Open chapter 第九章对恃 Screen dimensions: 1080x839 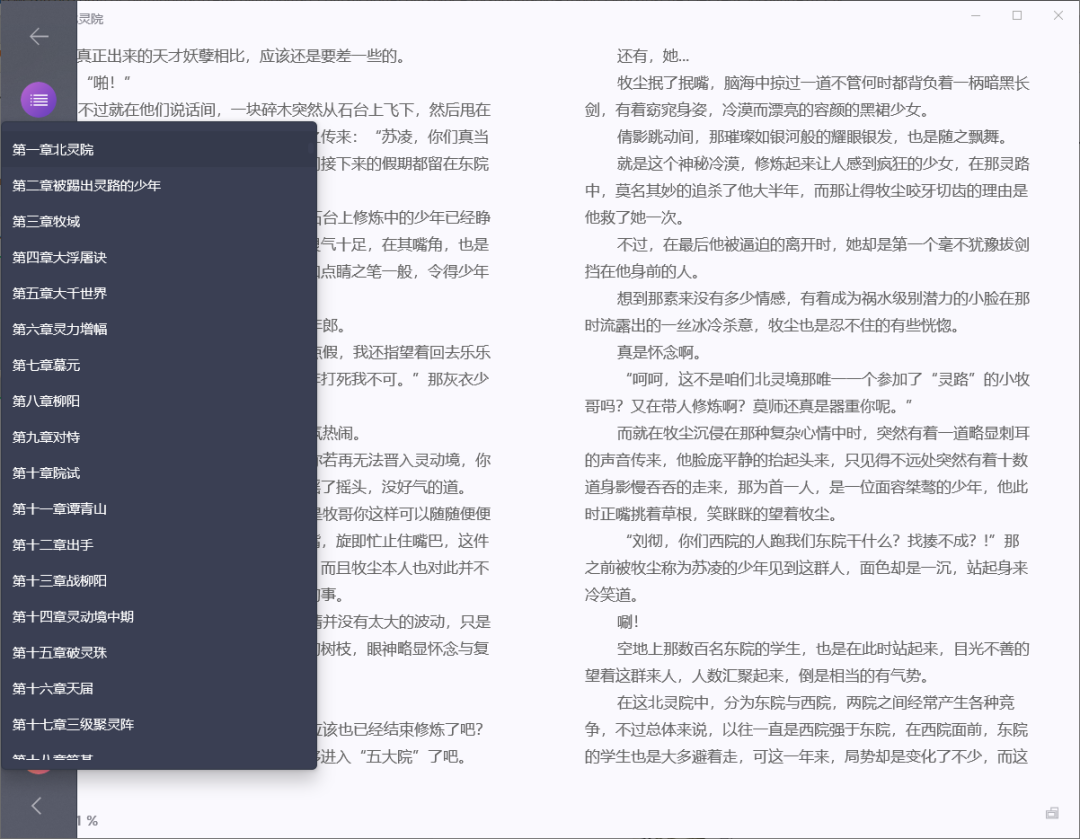[x=159, y=437]
